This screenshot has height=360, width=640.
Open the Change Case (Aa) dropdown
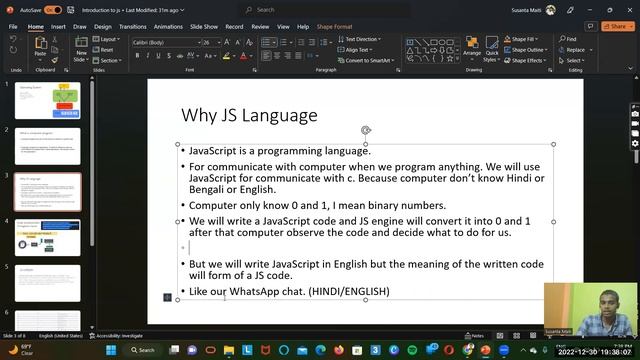click(x=210, y=56)
